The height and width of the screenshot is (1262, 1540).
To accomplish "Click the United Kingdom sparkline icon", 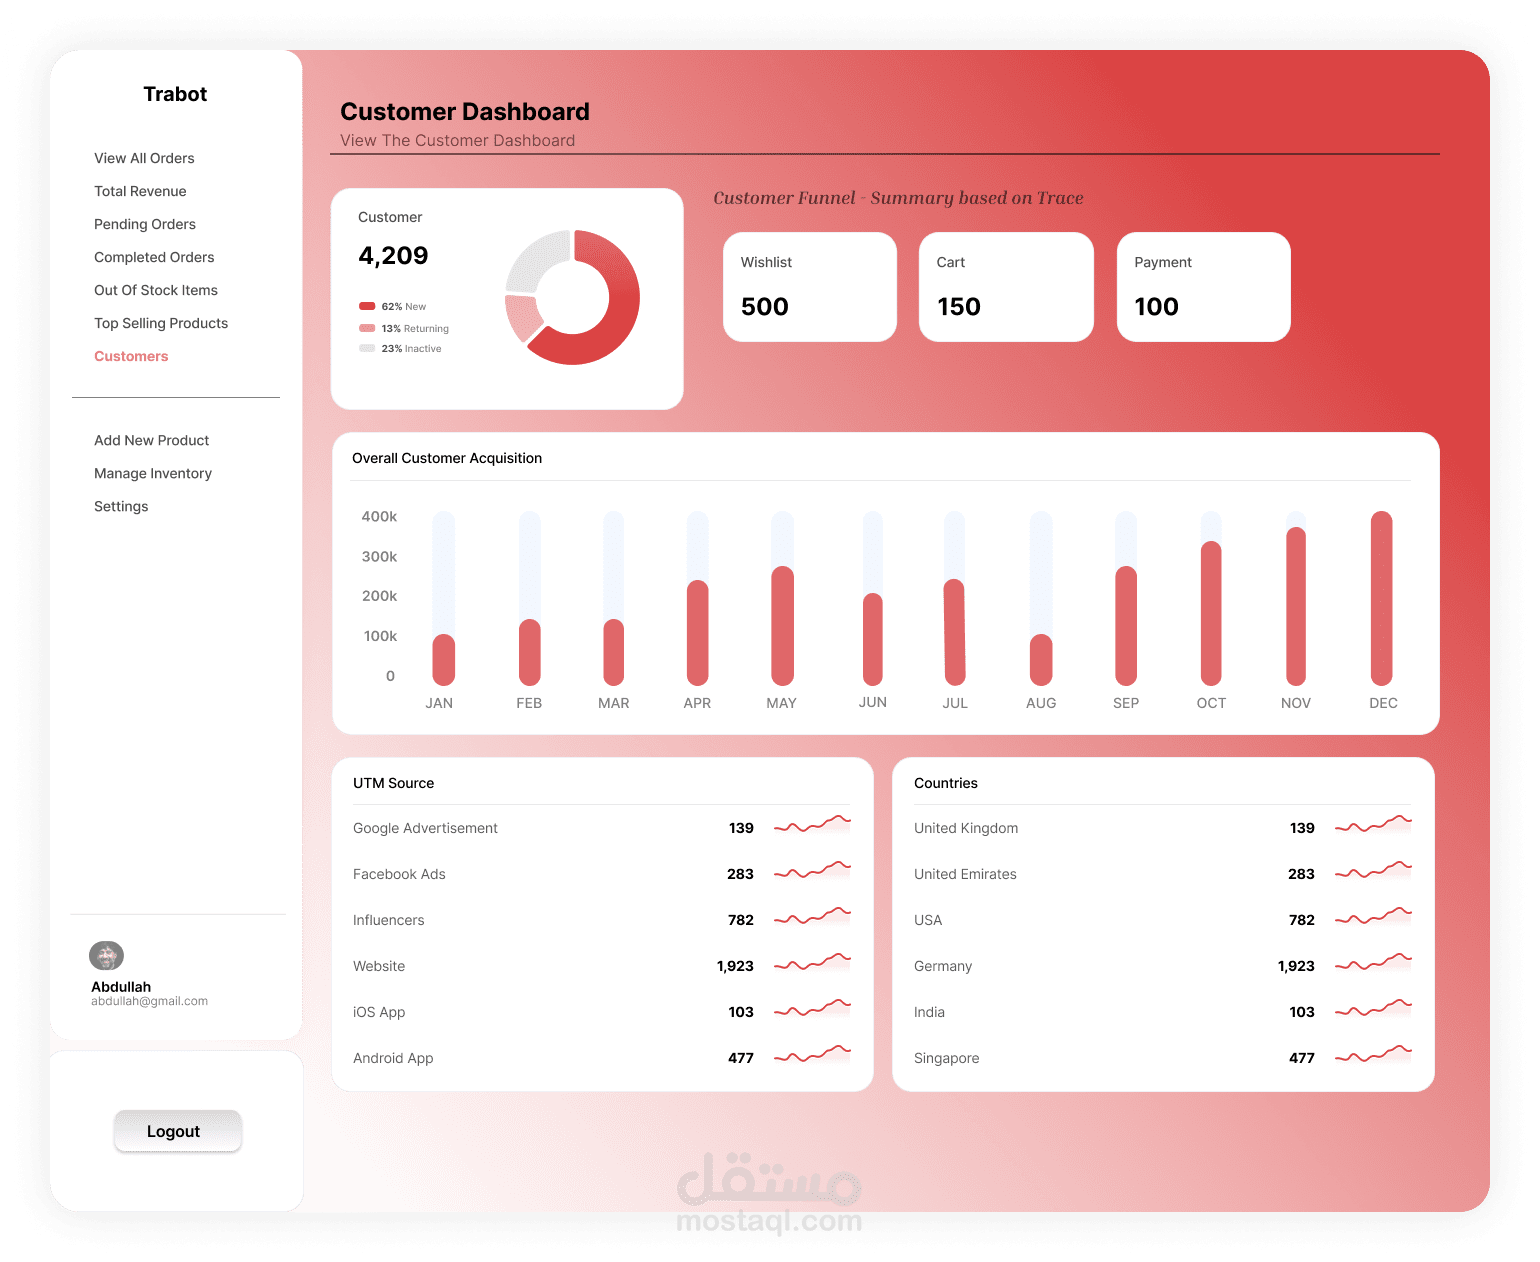I will (x=1373, y=825).
